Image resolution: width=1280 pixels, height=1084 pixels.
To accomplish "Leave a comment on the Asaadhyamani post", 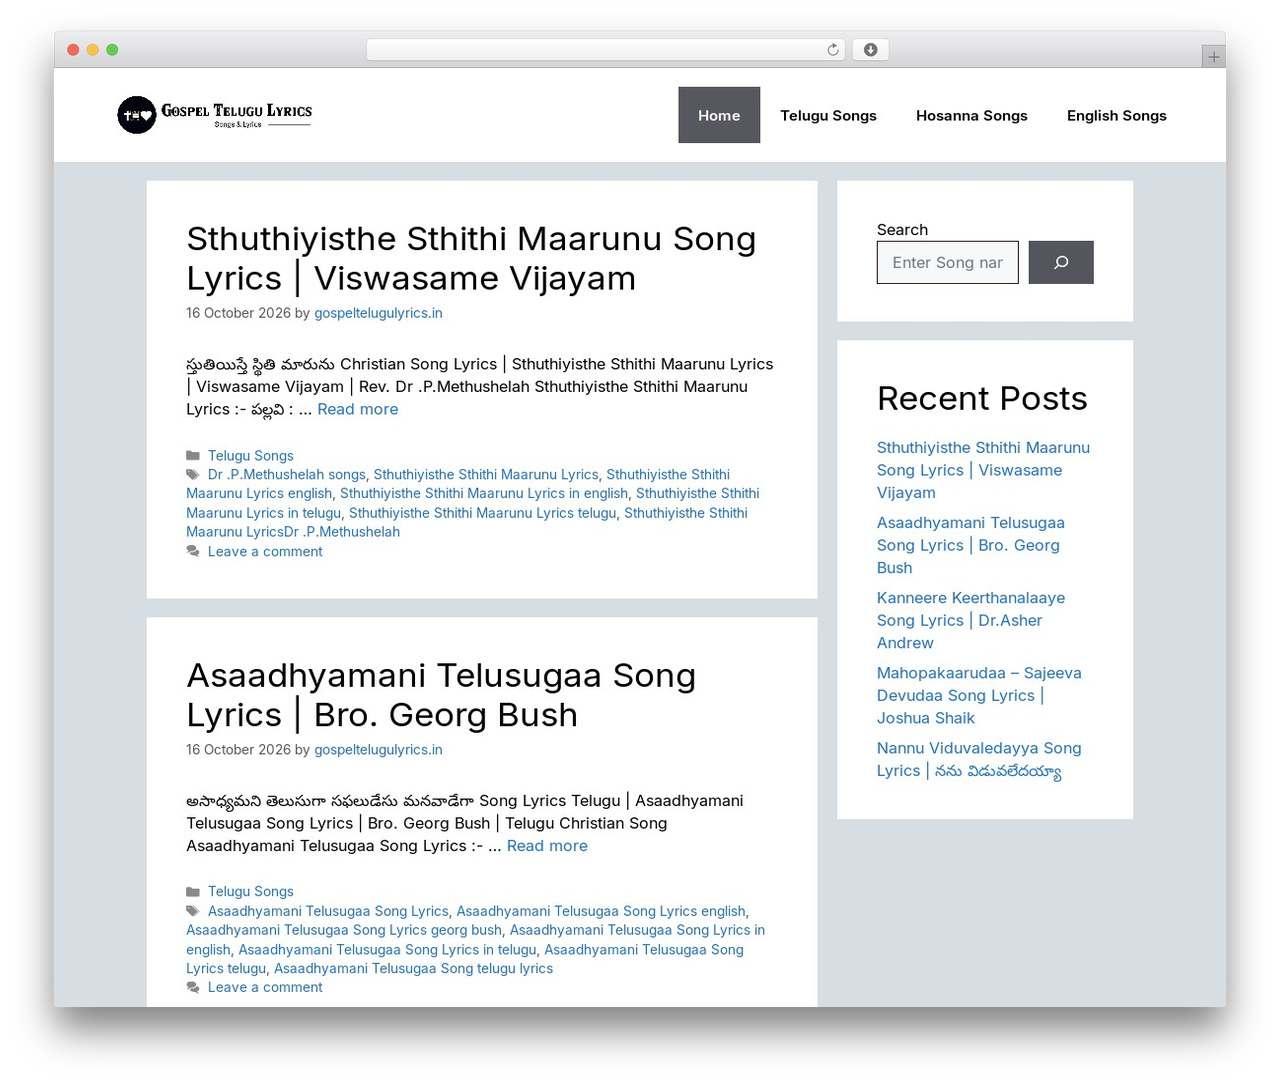I will (265, 988).
